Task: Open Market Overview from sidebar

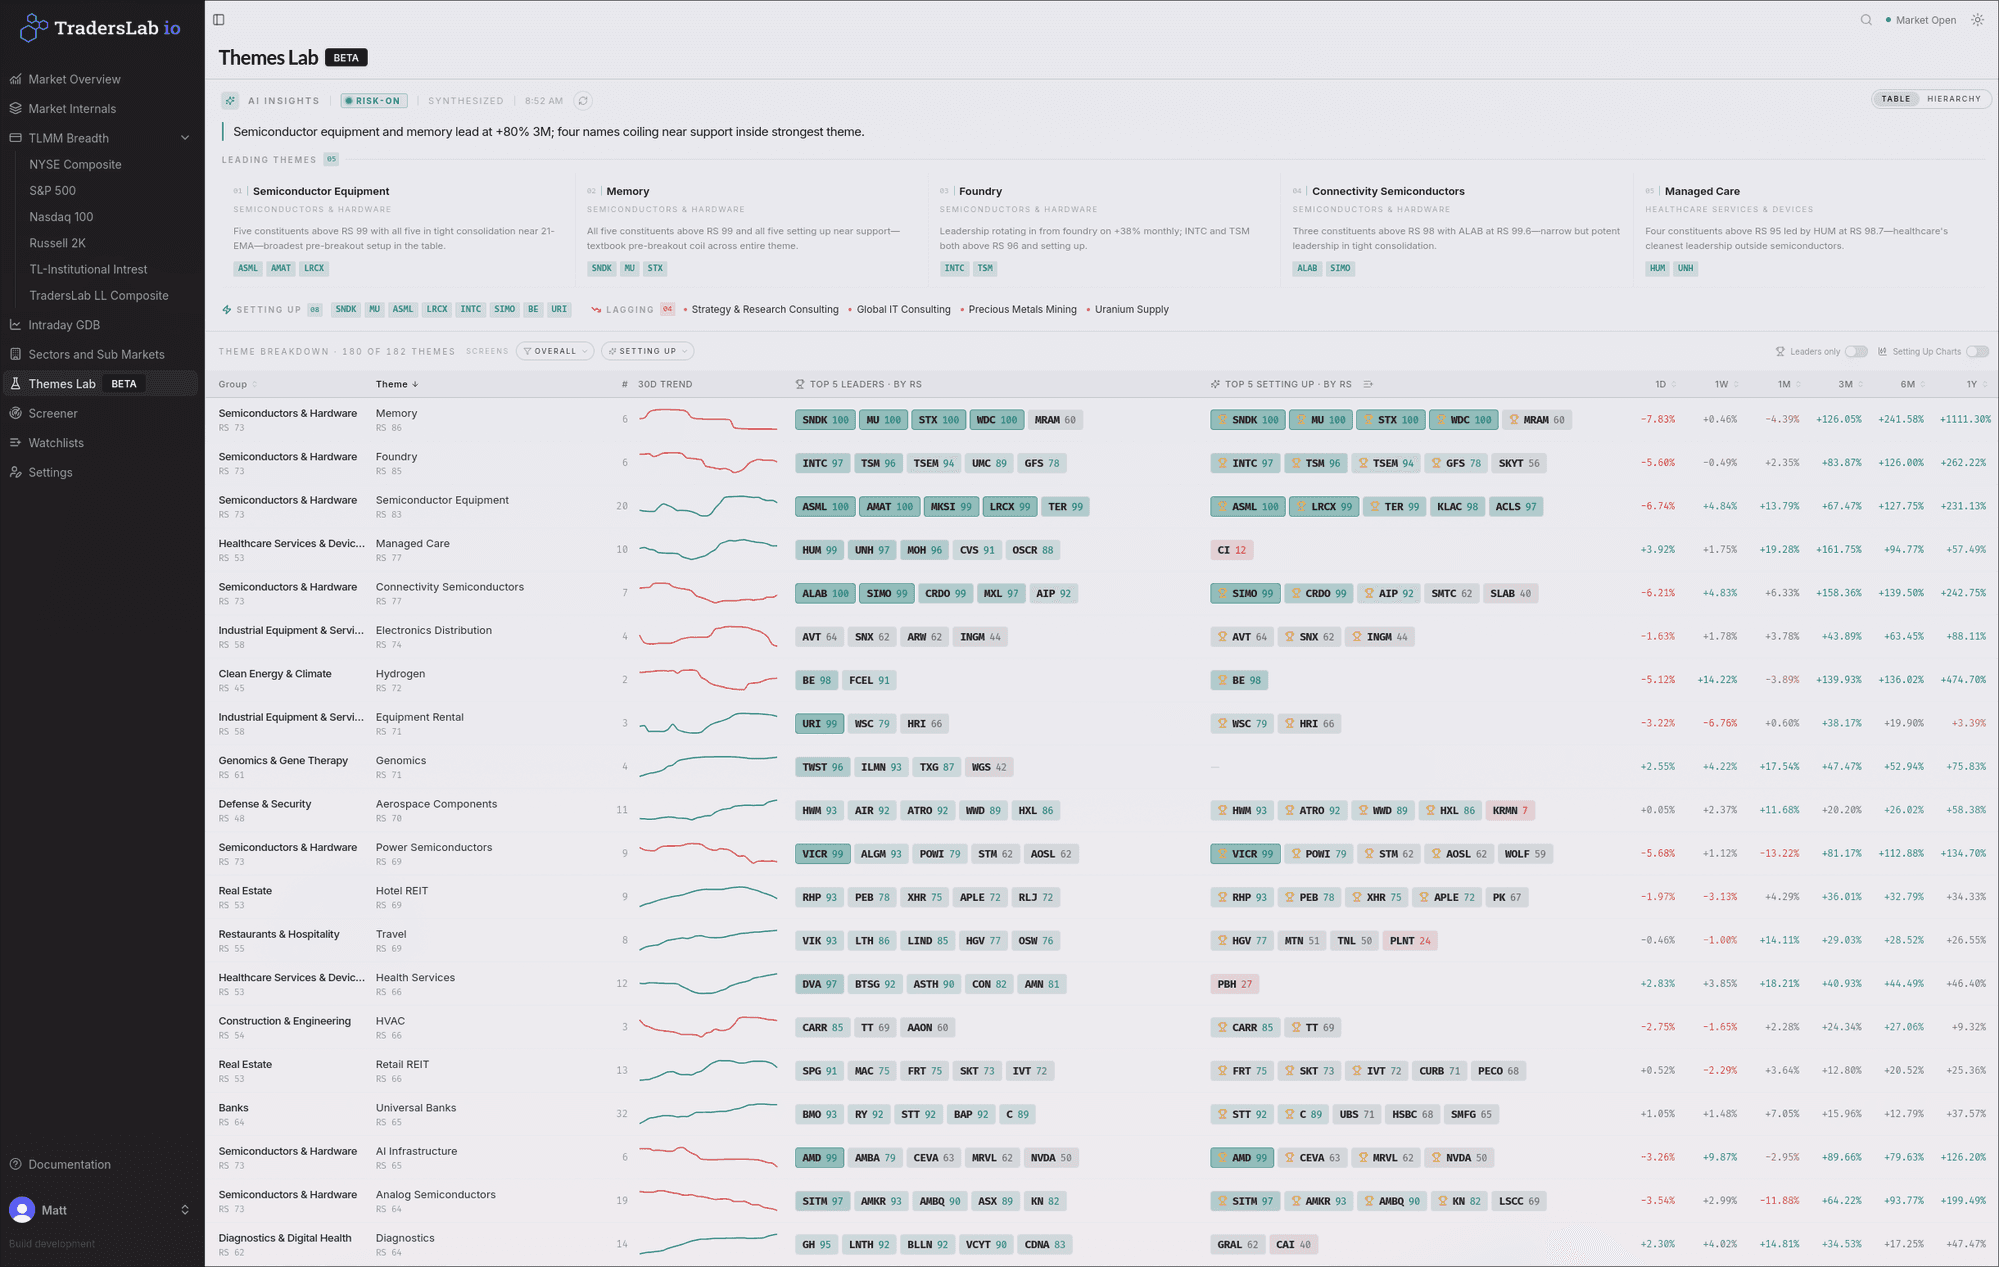Action: [x=74, y=79]
